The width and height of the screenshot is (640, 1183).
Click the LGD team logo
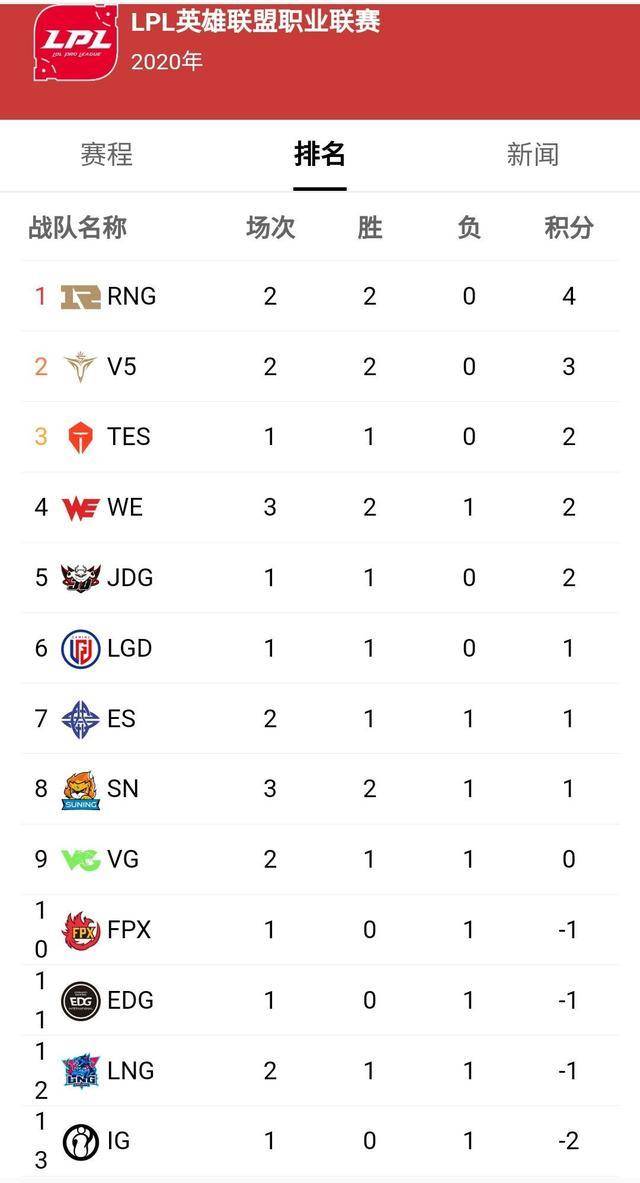pyautogui.click(x=80, y=649)
